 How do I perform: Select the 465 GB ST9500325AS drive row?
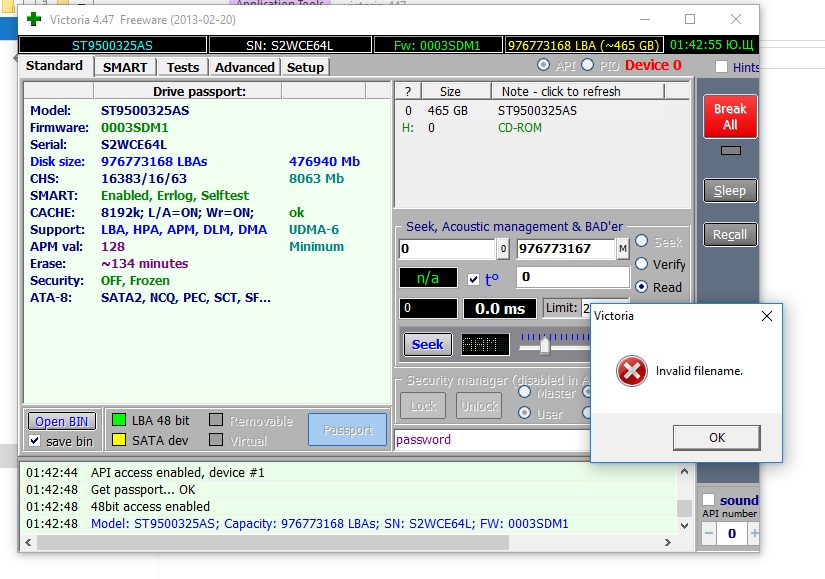tap(542, 111)
